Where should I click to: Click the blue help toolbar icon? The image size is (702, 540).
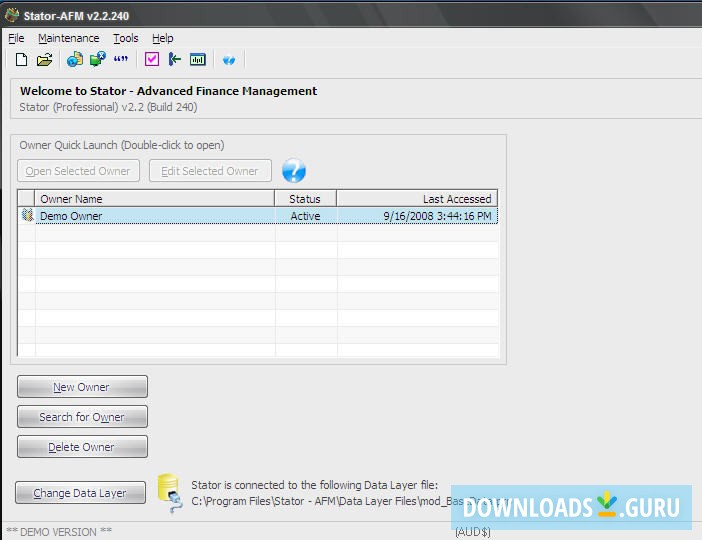(229, 60)
